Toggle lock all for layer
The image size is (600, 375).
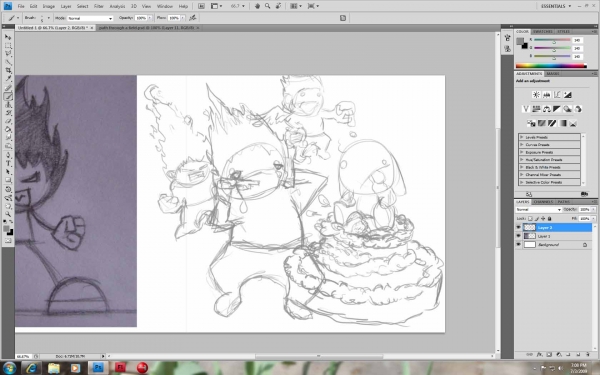point(549,218)
